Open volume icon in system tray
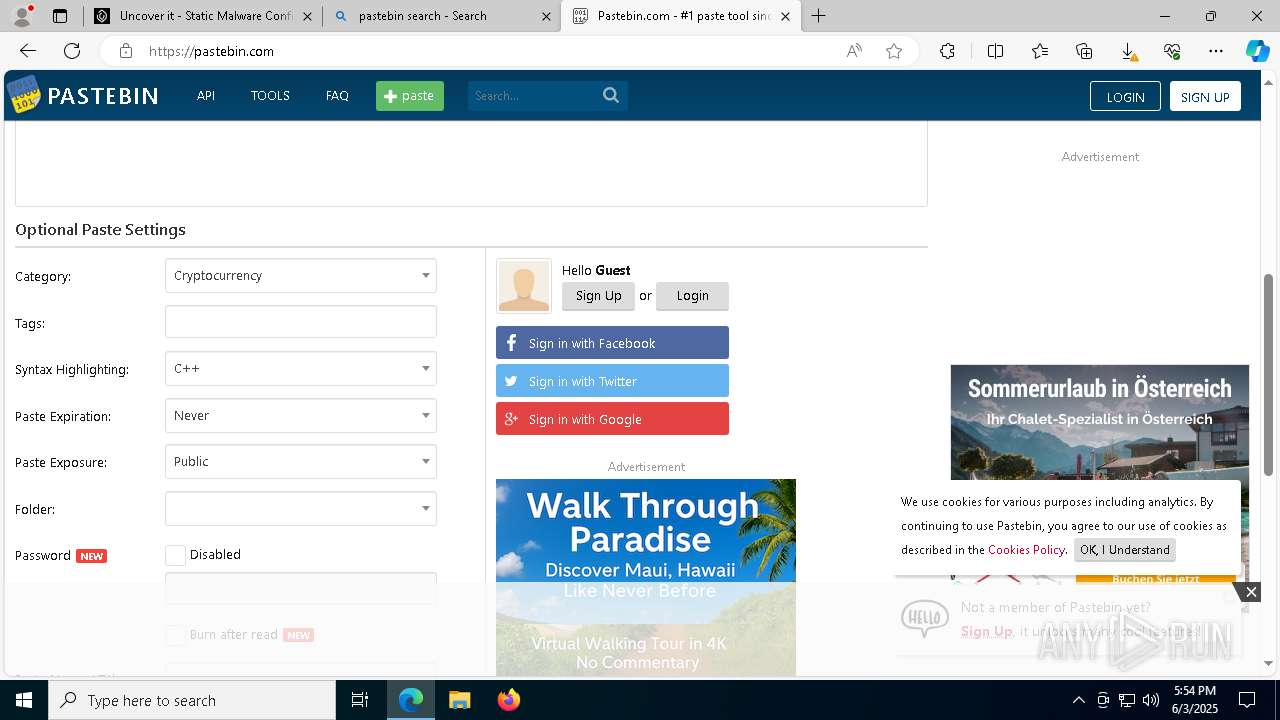The width and height of the screenshot is (1280, 720). pos(1151,700)
